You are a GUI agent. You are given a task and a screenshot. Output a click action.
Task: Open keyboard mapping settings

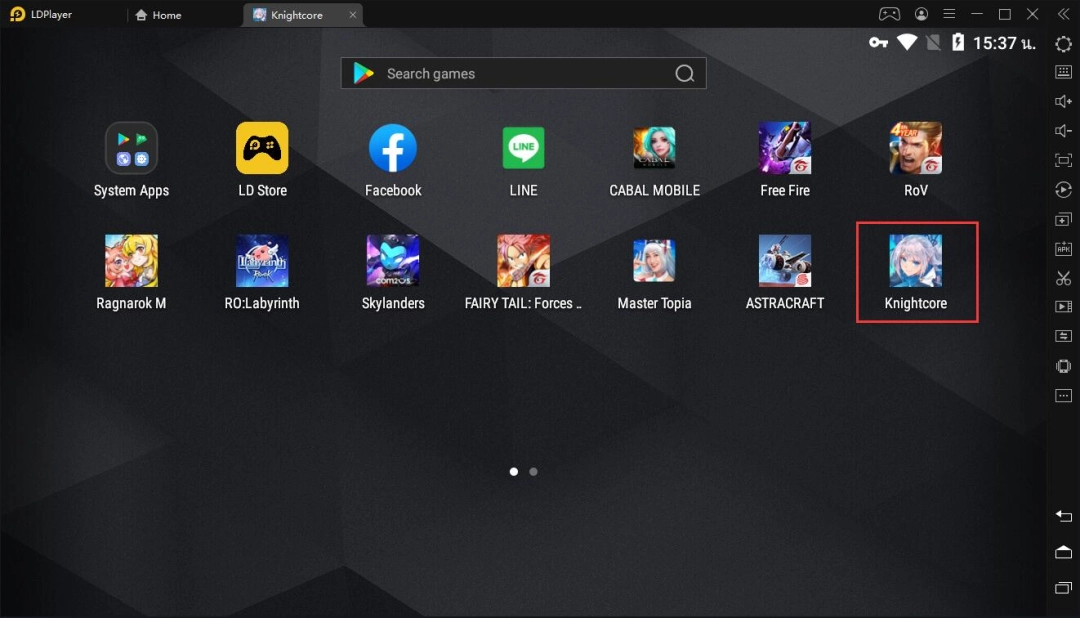point(1063,72)
